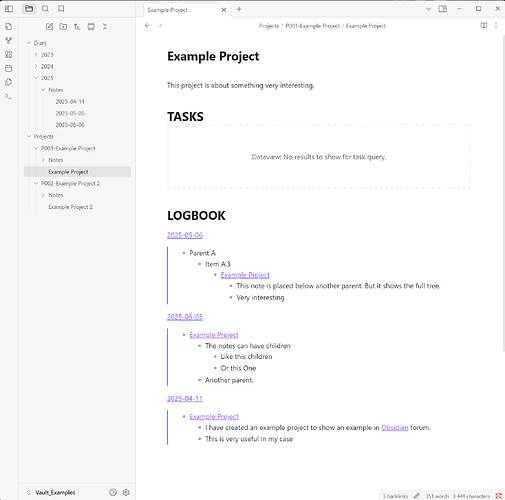This screenshot has height=500, width=505.
Task: Open Example Project link under Item A.3
Action: 245,275
